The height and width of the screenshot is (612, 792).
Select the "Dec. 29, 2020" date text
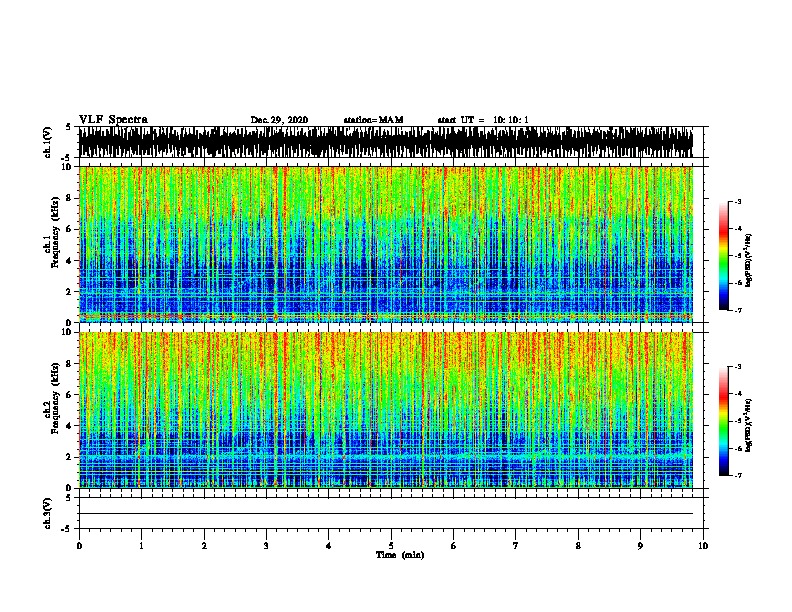click(279, 120)
